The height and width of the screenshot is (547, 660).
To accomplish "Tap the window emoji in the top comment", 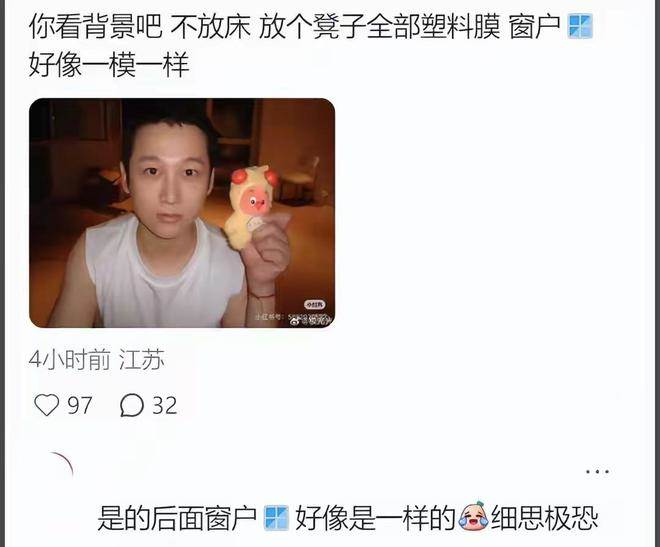I will pyautogui.click(x=580, y=27).
